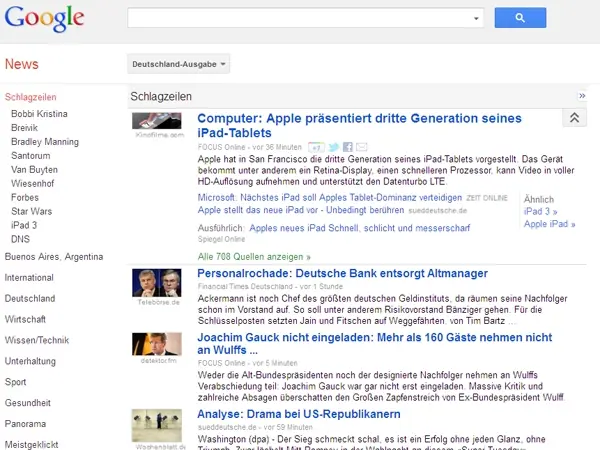600x450 pixels.
Task: Open 'Apples neues iPad Schnell' link
Action: click(x=360, y=228)
